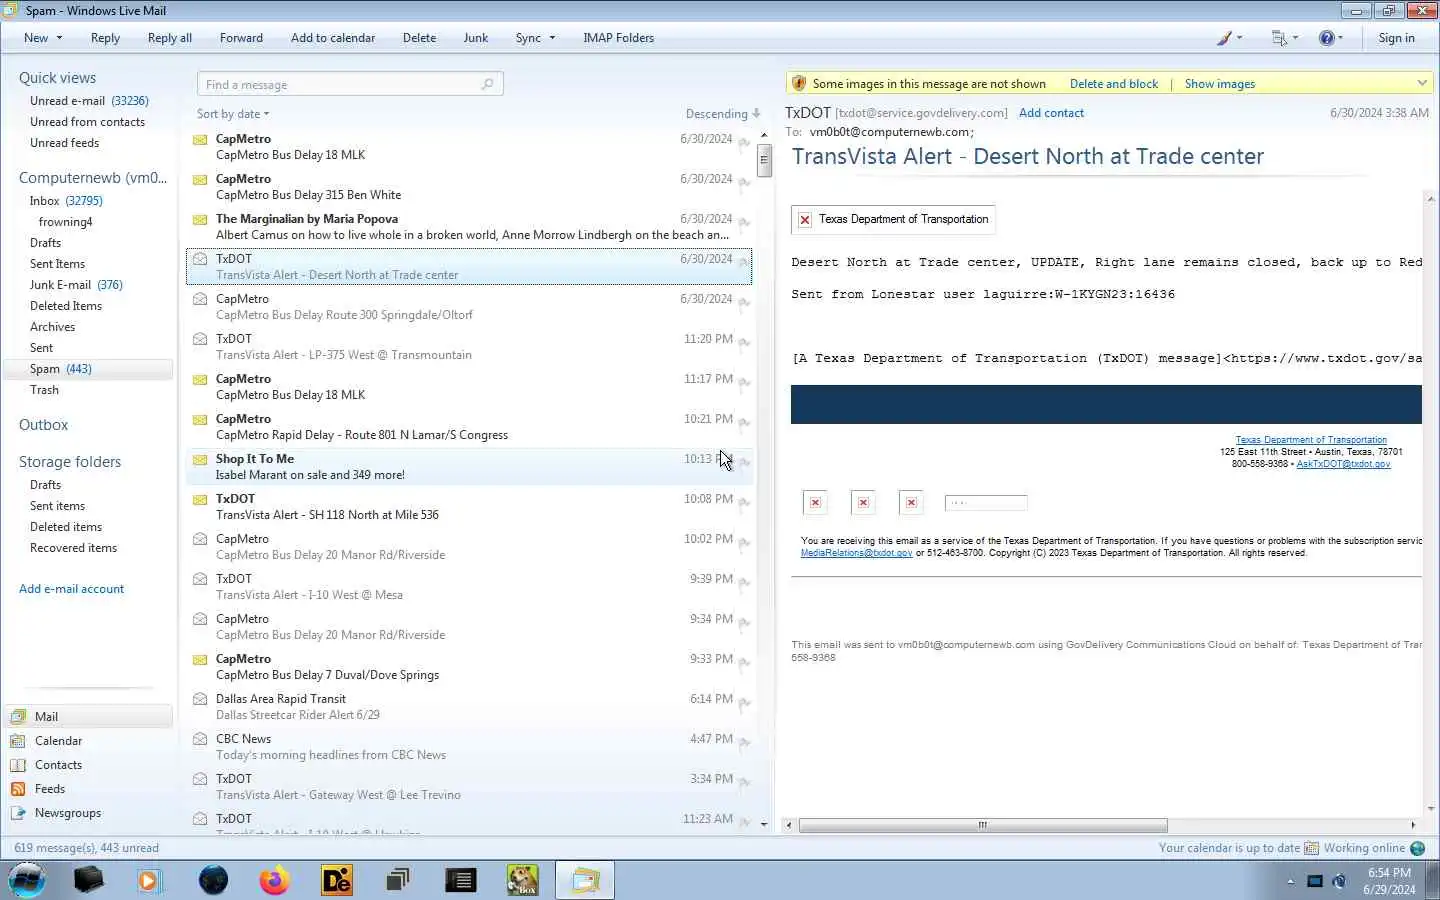
Task: Click the Working online globe status icon
Action: (x=1417, y=848)
